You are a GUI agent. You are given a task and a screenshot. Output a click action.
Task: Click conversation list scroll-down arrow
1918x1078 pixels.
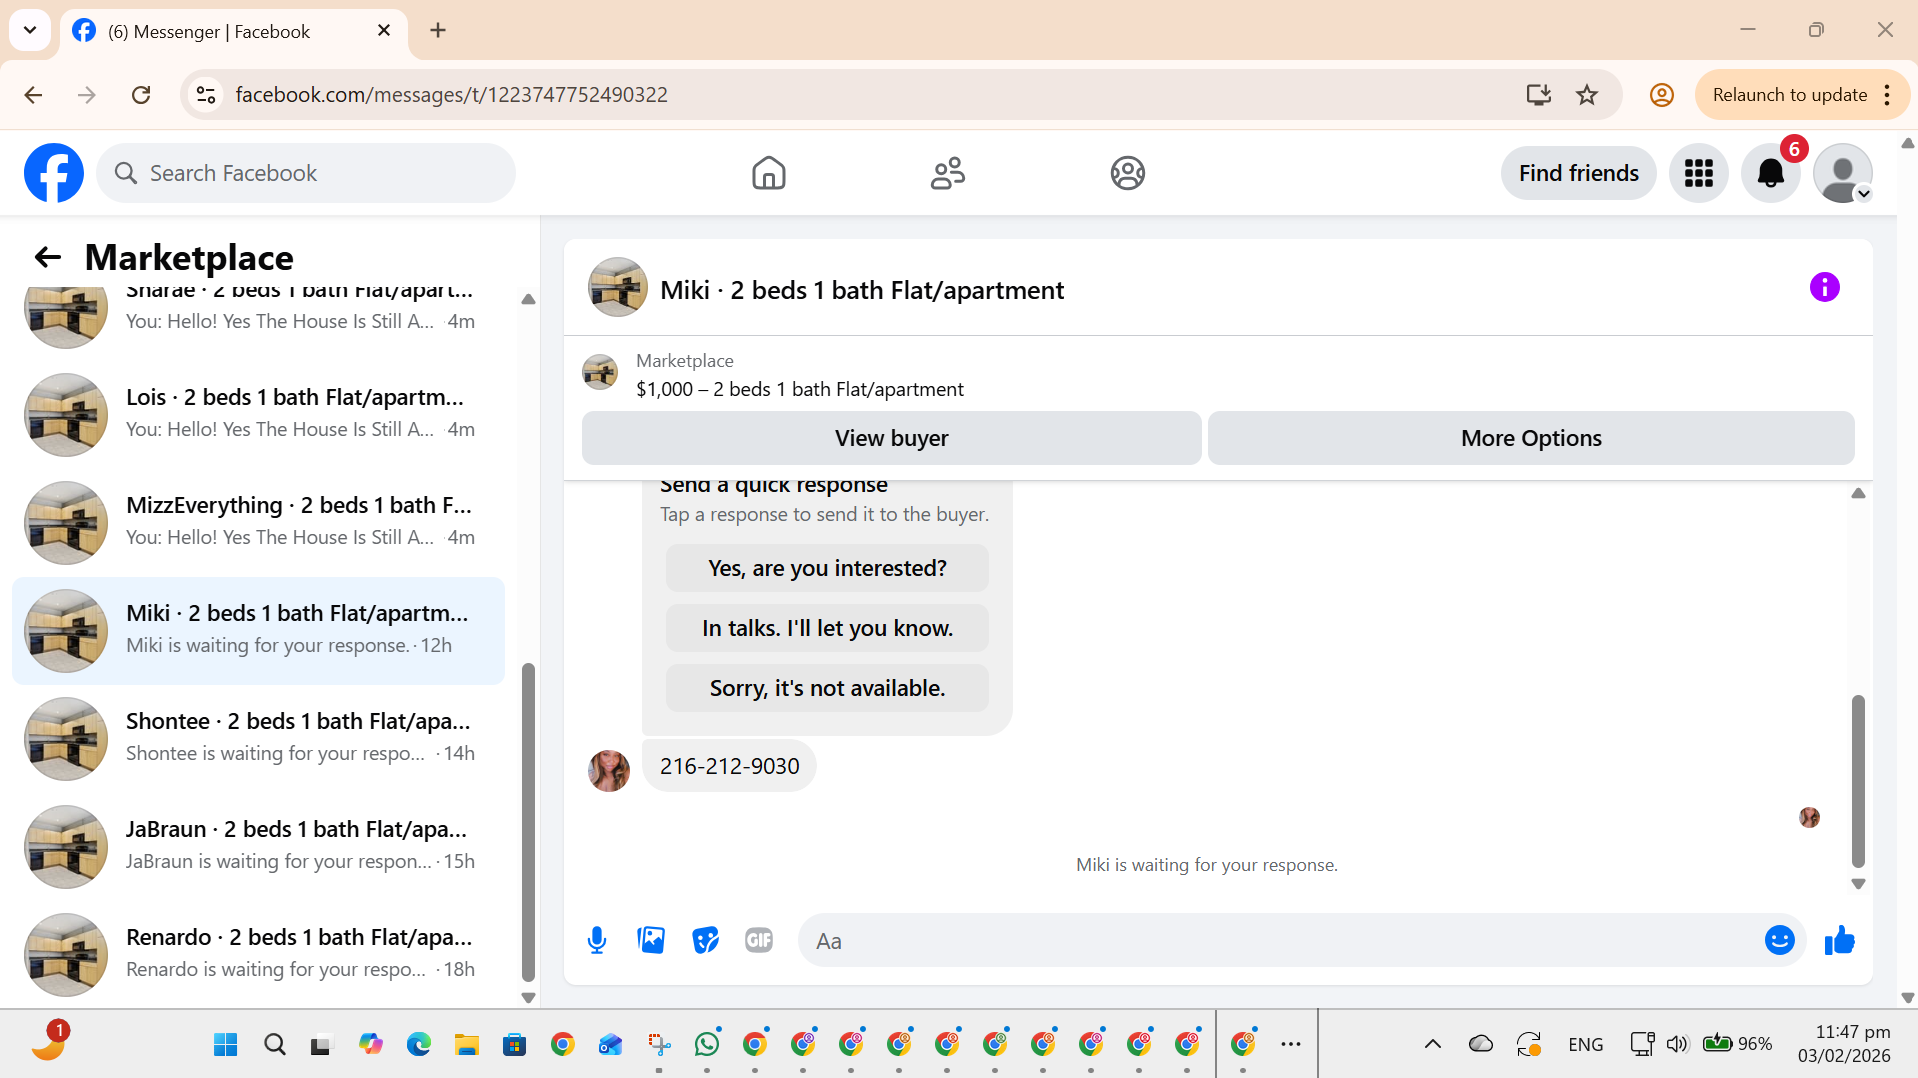(x=528, y=997)
